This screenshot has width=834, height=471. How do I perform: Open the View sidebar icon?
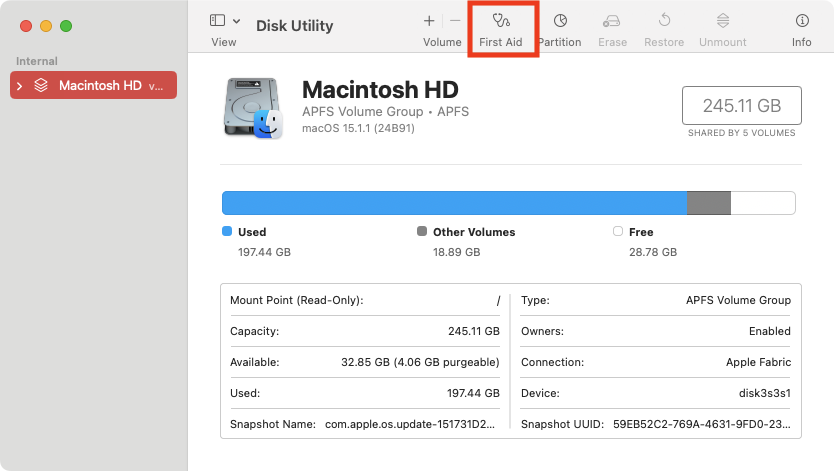(217, 21)
